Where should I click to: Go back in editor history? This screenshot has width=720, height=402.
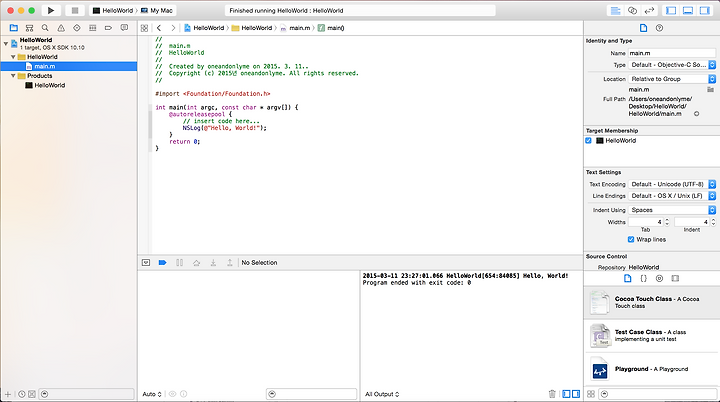[159, 28]
